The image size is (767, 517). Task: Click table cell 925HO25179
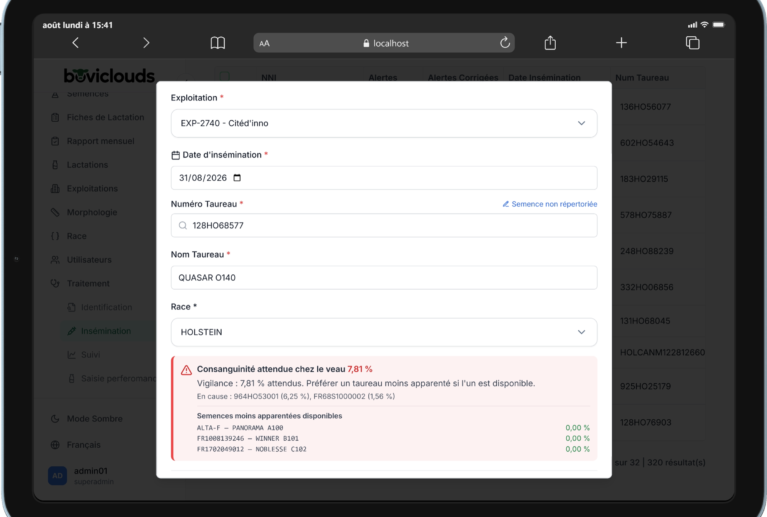645,386
